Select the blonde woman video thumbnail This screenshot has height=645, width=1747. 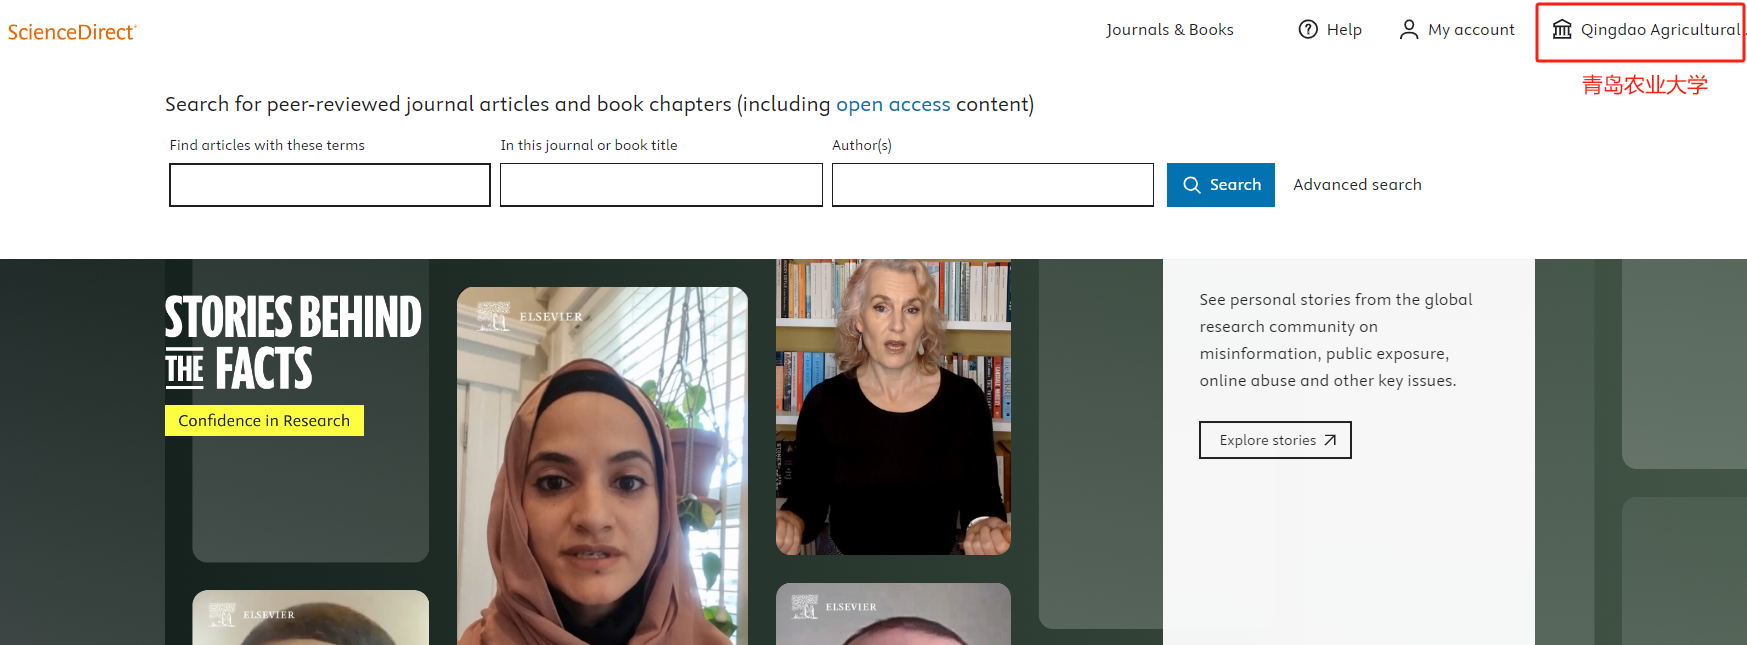point(893,407)
